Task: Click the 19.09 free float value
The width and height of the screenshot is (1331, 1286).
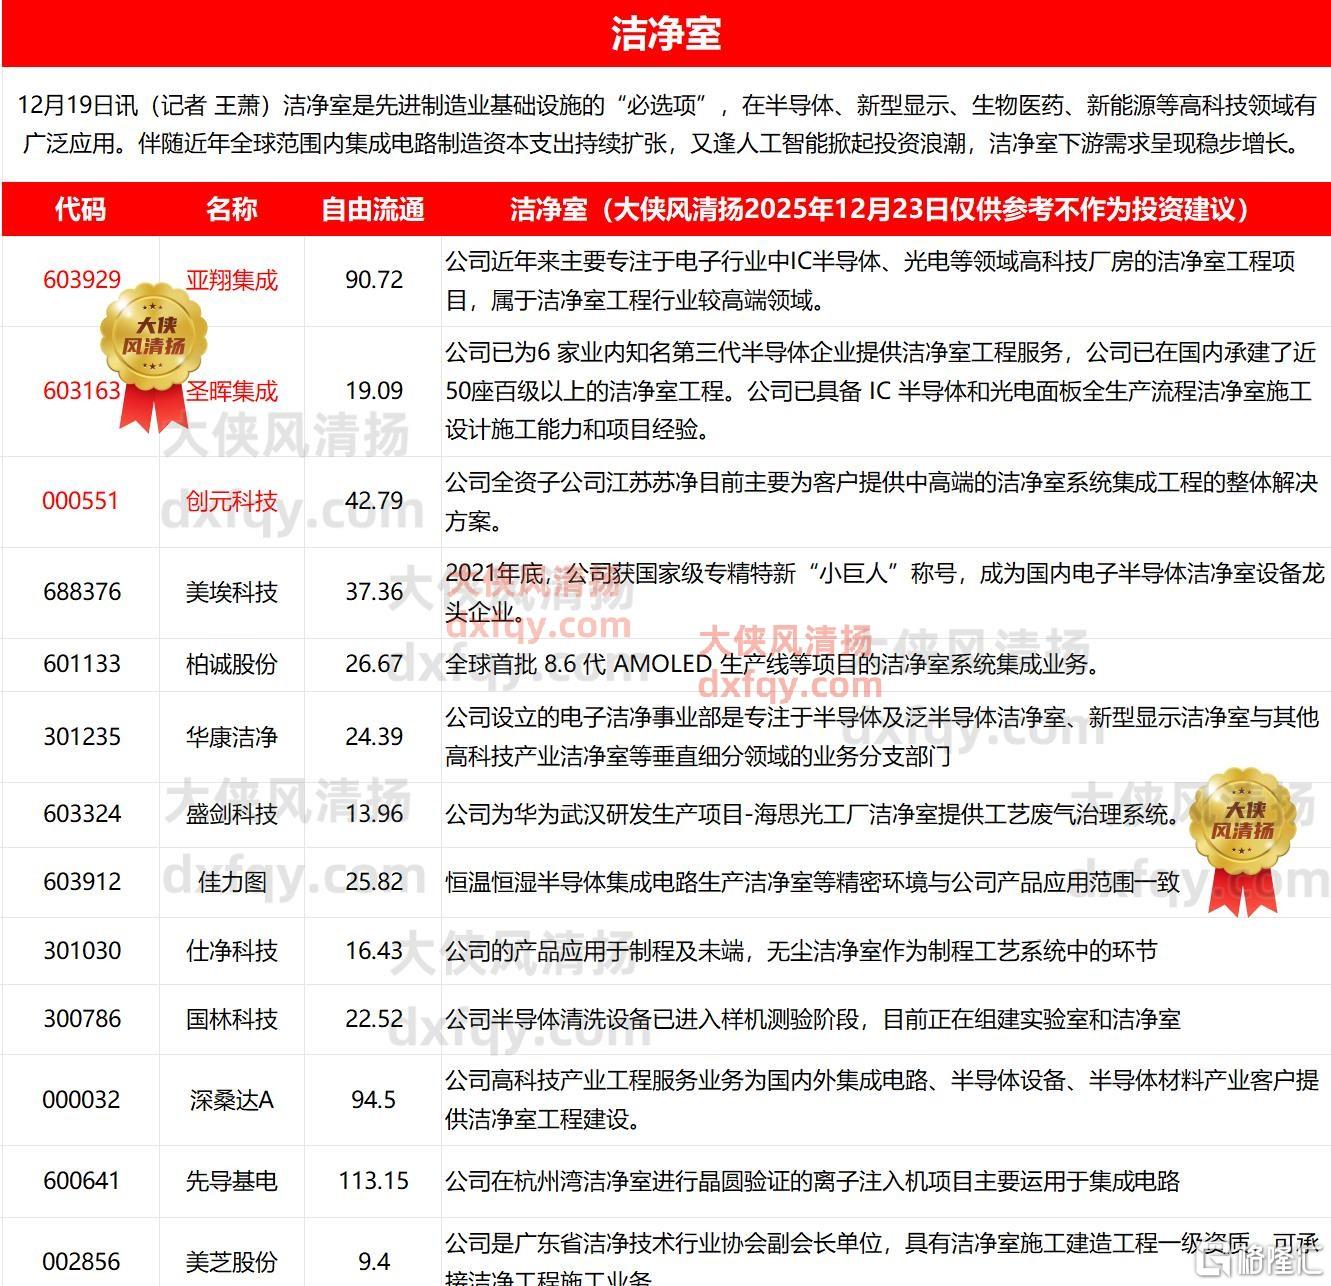Action: tap(374, 391)
